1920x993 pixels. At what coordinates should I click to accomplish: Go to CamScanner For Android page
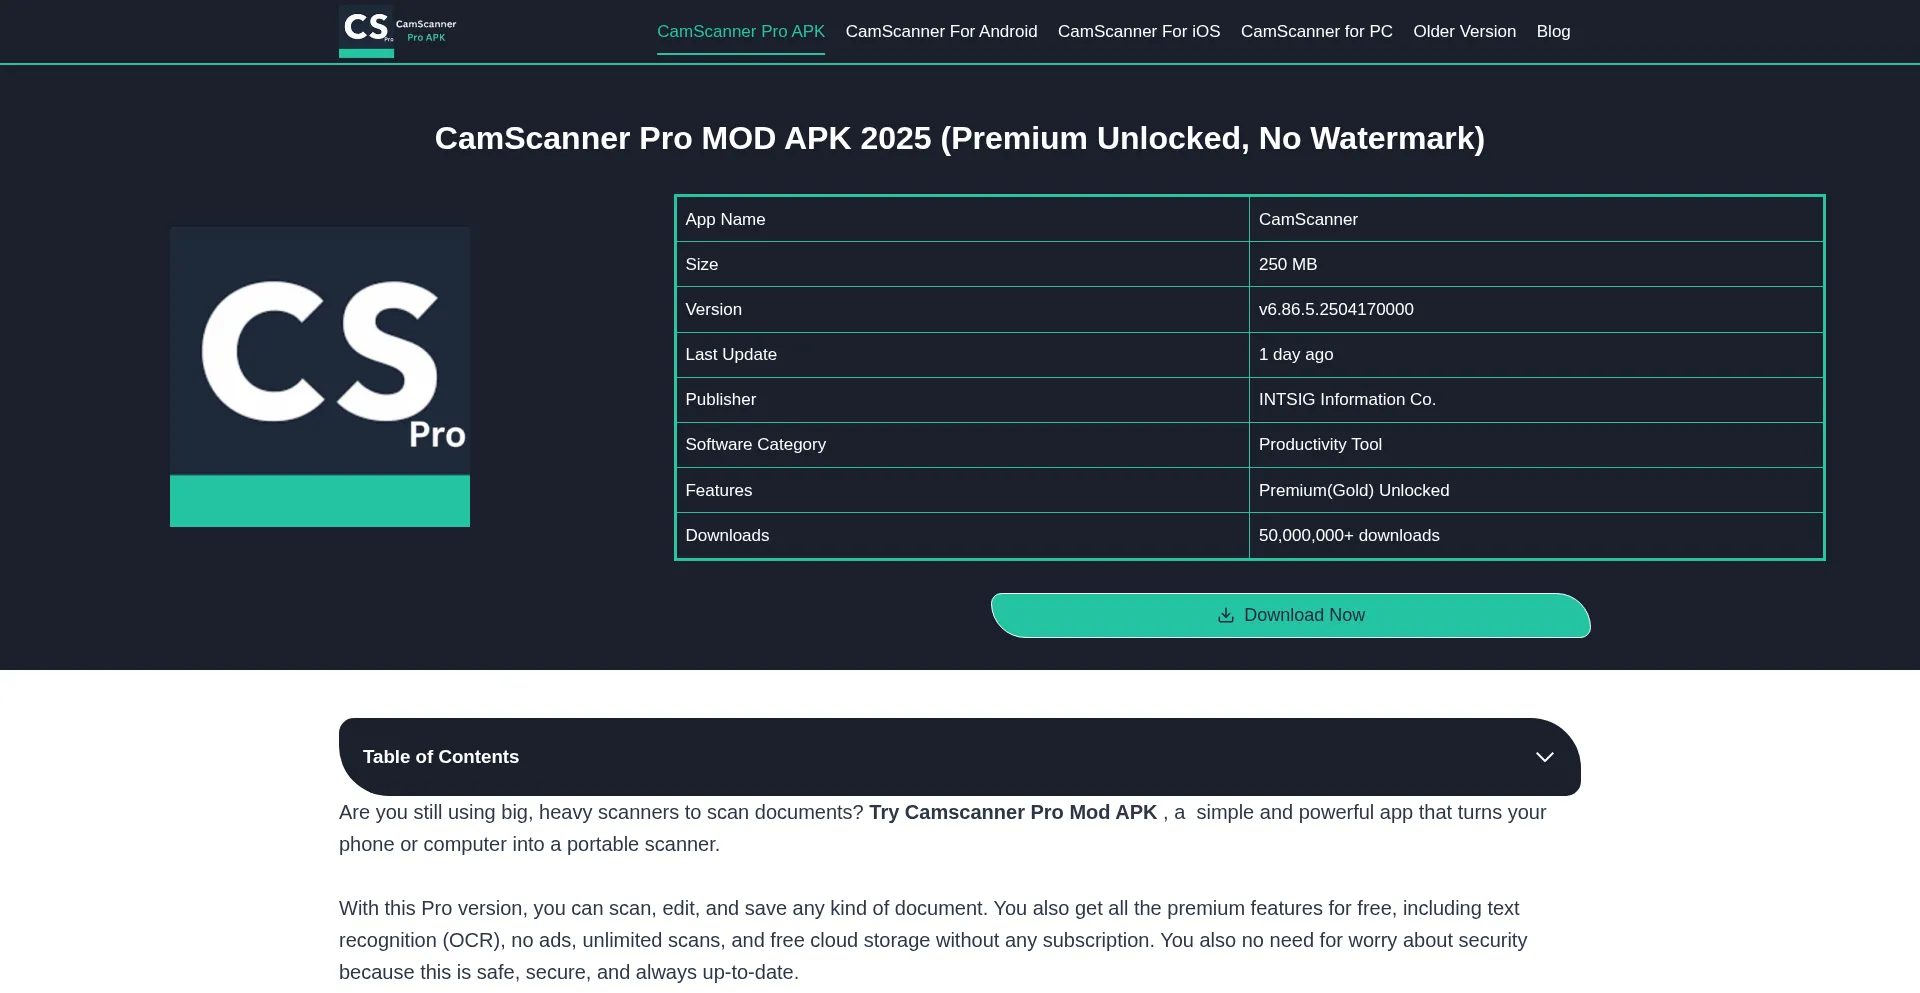[941, 31]
